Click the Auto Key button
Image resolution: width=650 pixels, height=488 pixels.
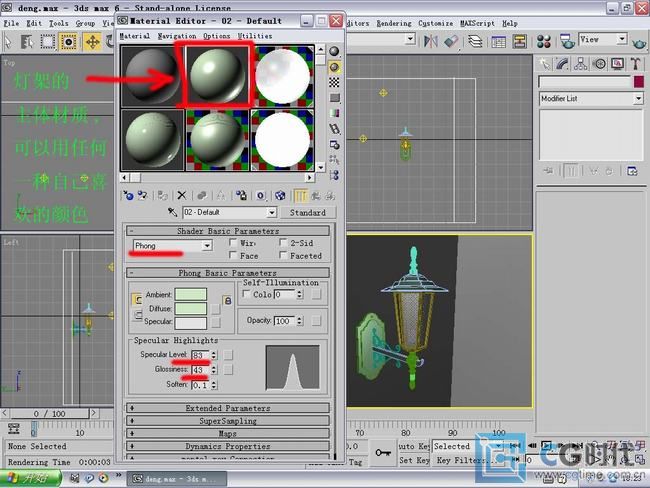[414, 446]
